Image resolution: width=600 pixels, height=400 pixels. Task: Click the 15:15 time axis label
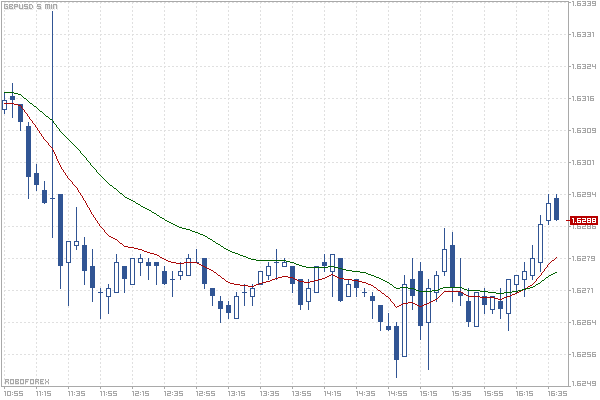coord(428,393)
